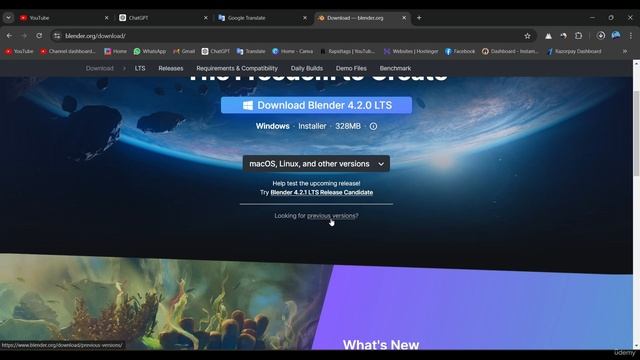
Task: Close the YouTube tab
Action: point(107,18)
